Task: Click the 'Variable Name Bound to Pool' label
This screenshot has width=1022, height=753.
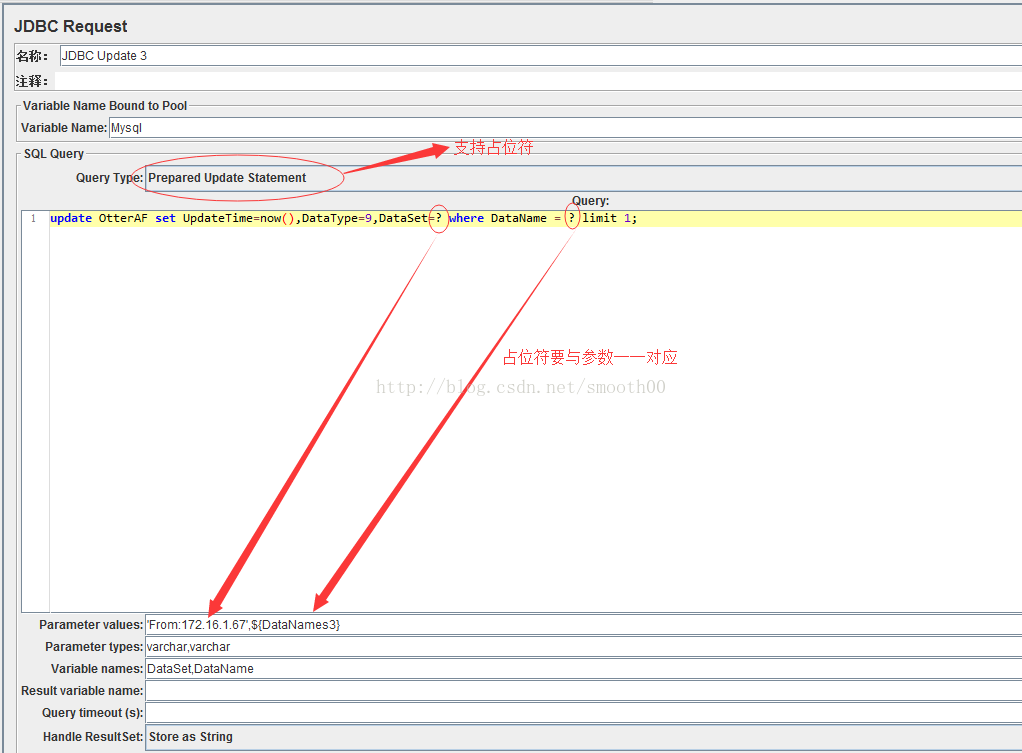Action: tap(105, 106)
